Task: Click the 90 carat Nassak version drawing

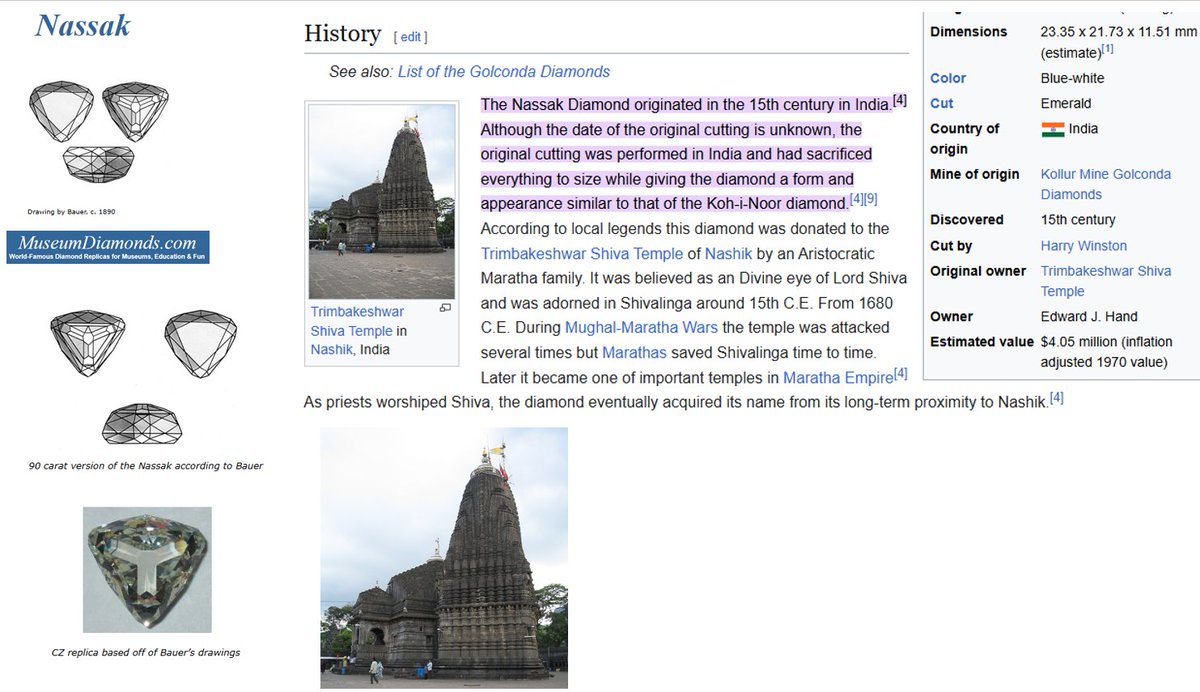Action: pyautogui.click(x=146, y=376)
